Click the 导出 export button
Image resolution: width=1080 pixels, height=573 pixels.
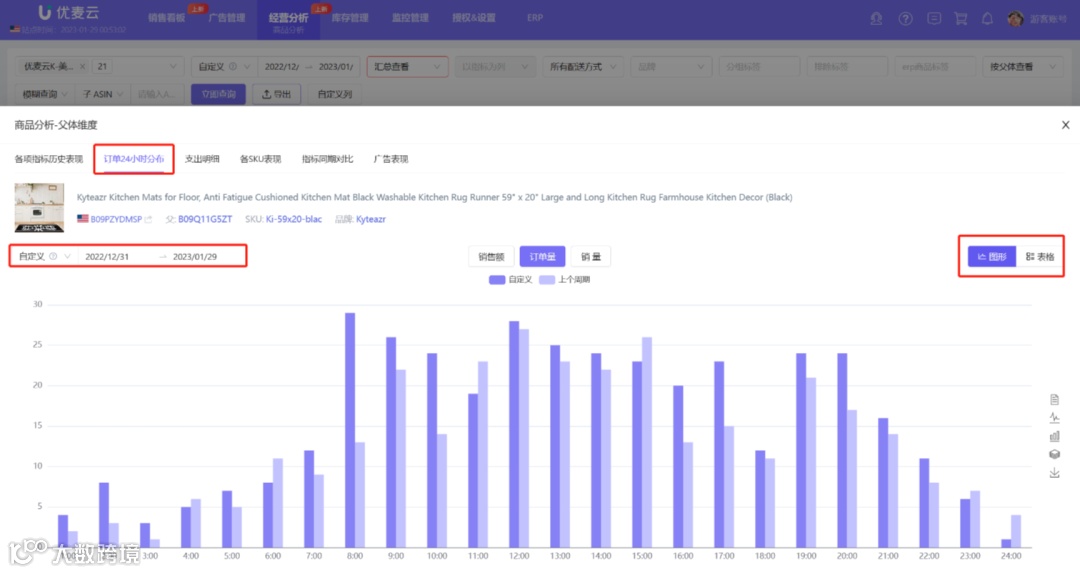[x=276, y=94]
